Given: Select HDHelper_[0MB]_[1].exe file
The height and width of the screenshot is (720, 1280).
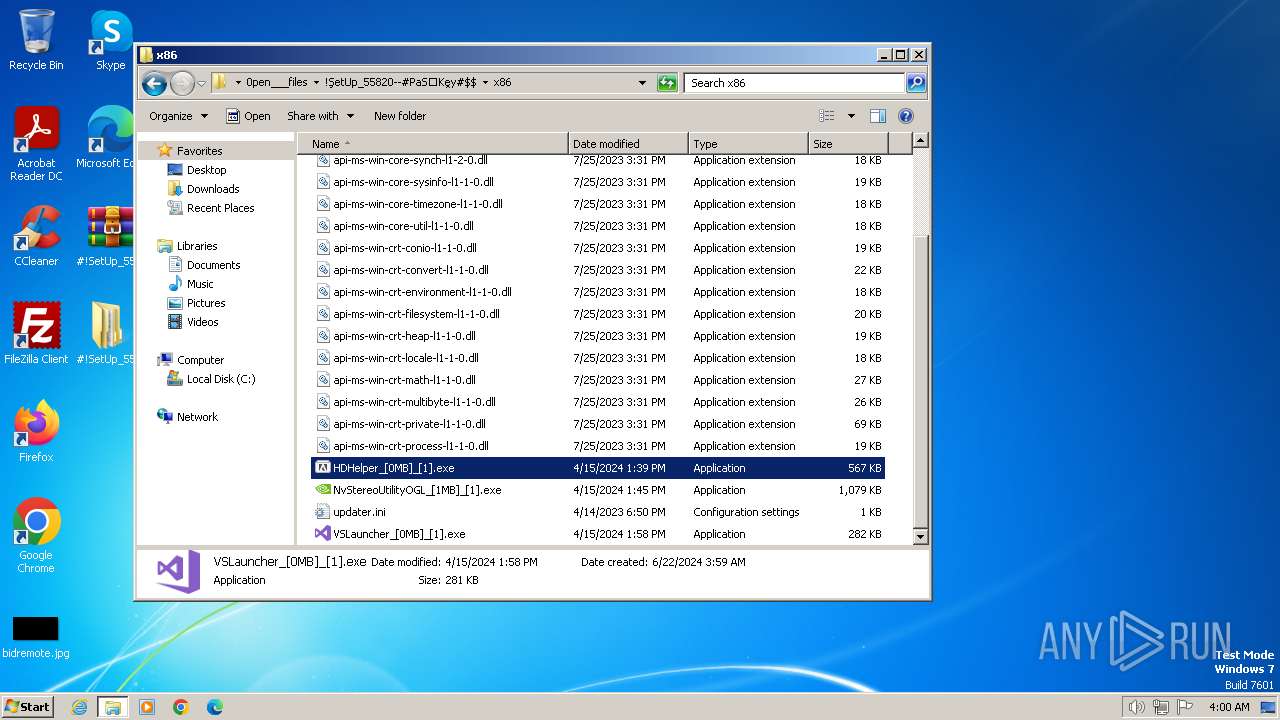Looking at the screenshot, I should pyautogui.click(x=599, y=468).
